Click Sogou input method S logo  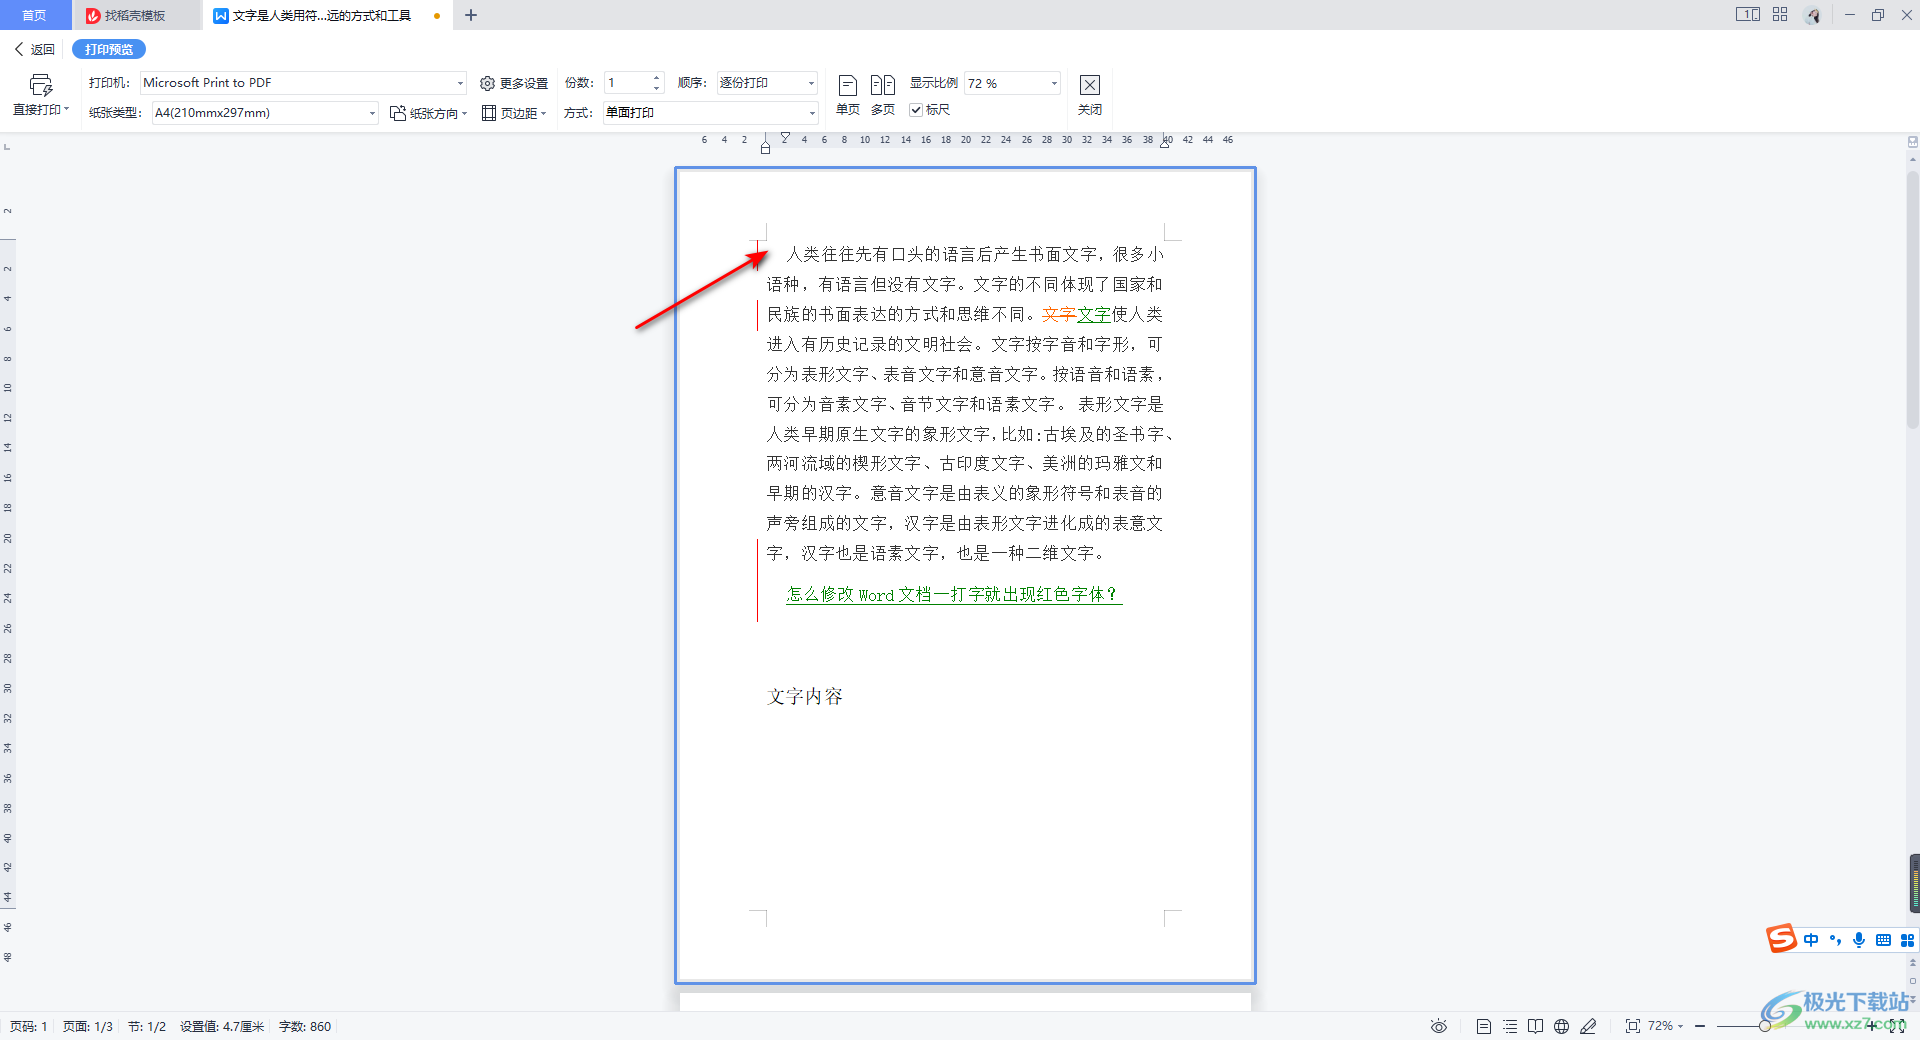click(x=1782, y=939)
